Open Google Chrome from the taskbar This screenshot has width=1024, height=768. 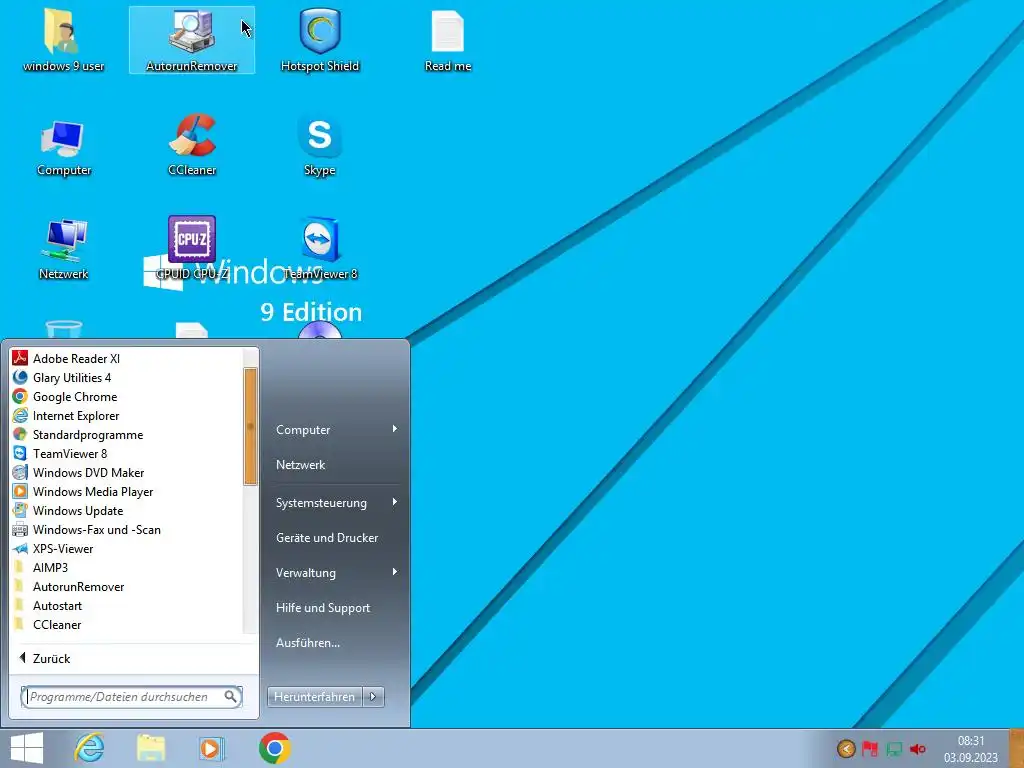pos(275,748)
